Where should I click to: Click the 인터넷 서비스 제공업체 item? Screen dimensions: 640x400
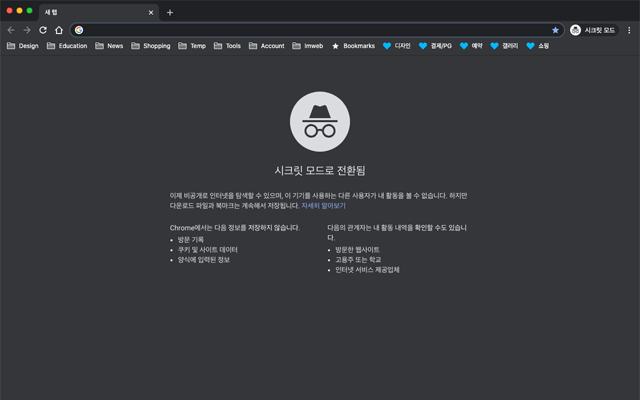[x=367, y=270]
